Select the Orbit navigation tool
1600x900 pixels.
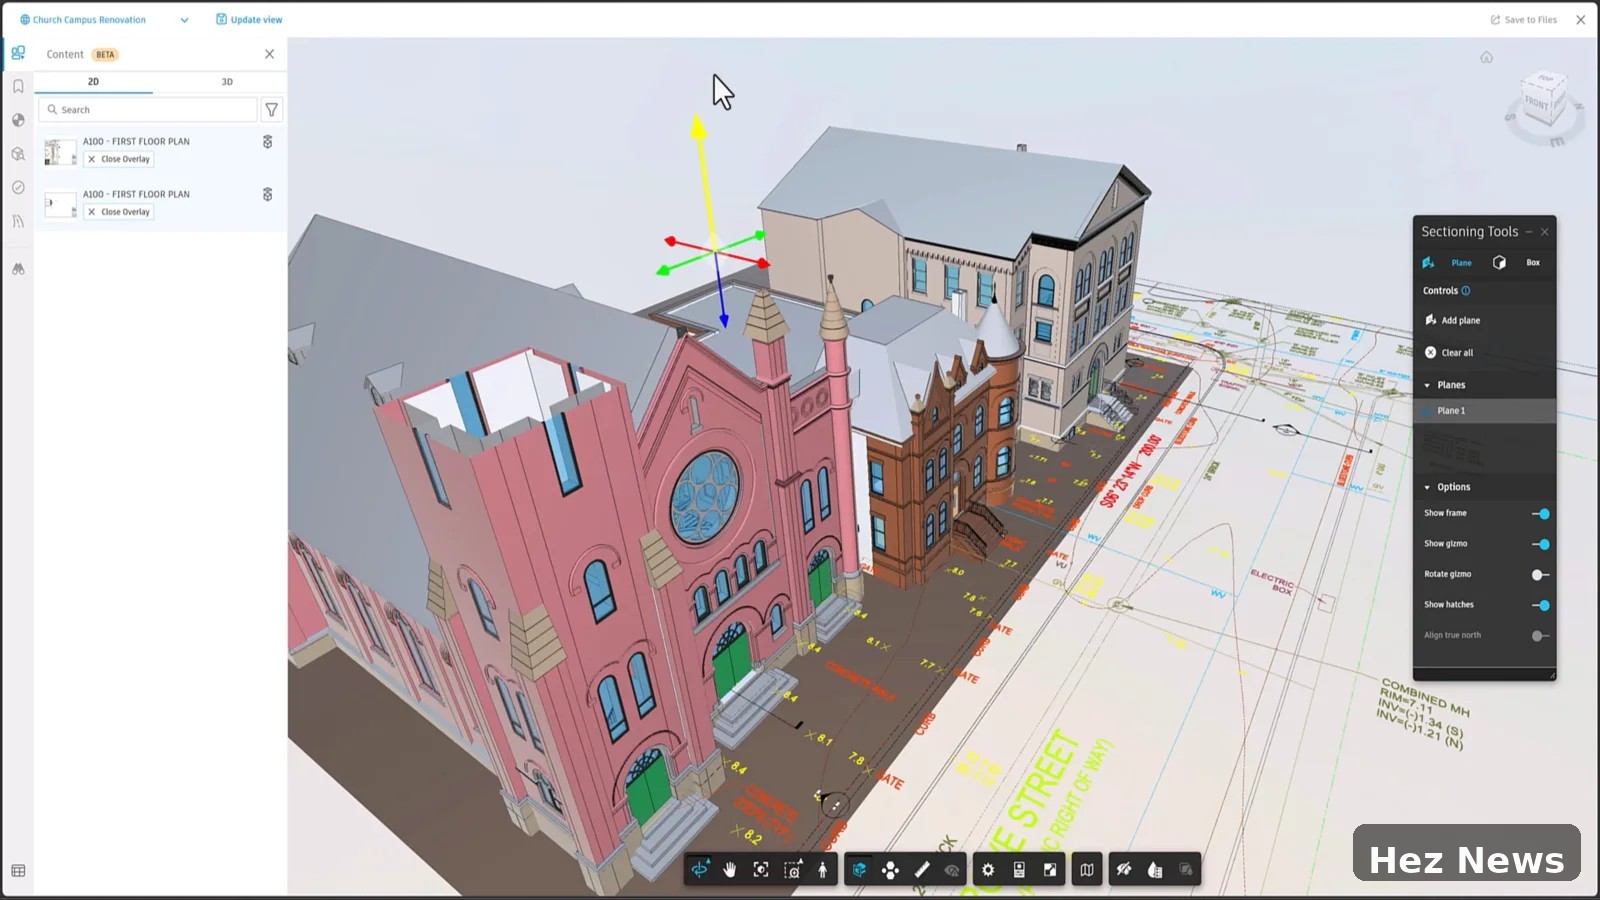(x=700, y=870)
